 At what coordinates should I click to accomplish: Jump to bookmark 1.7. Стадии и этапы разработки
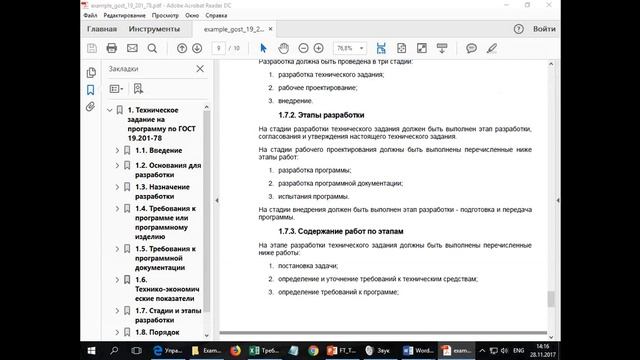point(168,316)
